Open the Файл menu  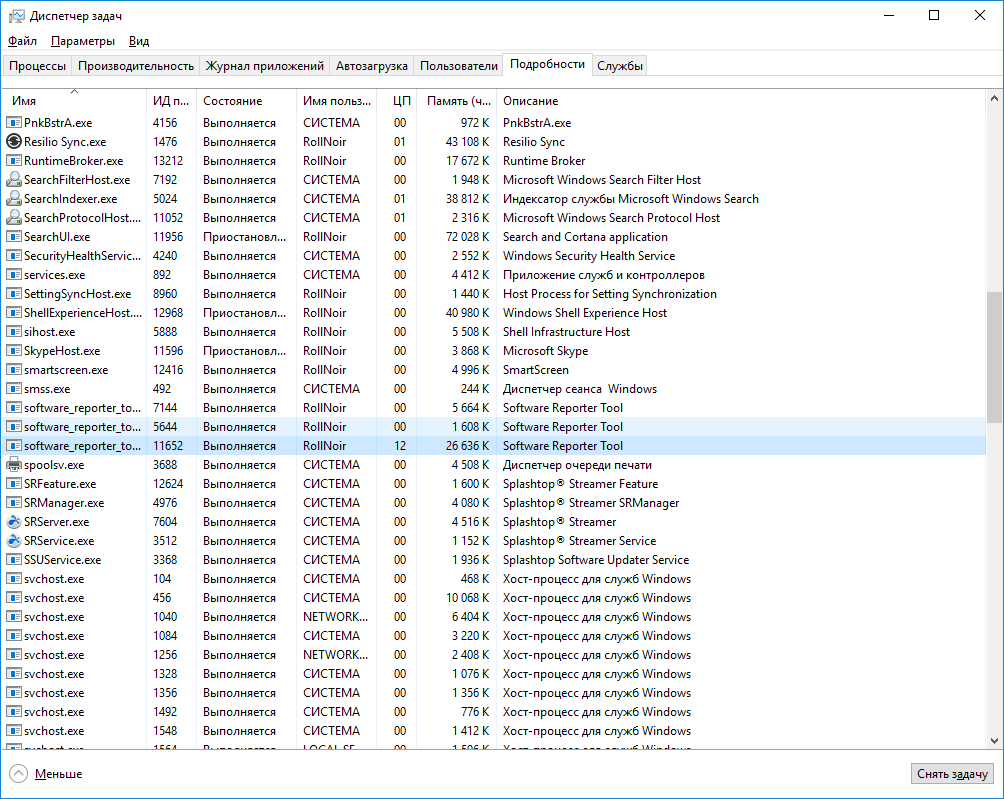pyautogui.click(x=22, y=41)
